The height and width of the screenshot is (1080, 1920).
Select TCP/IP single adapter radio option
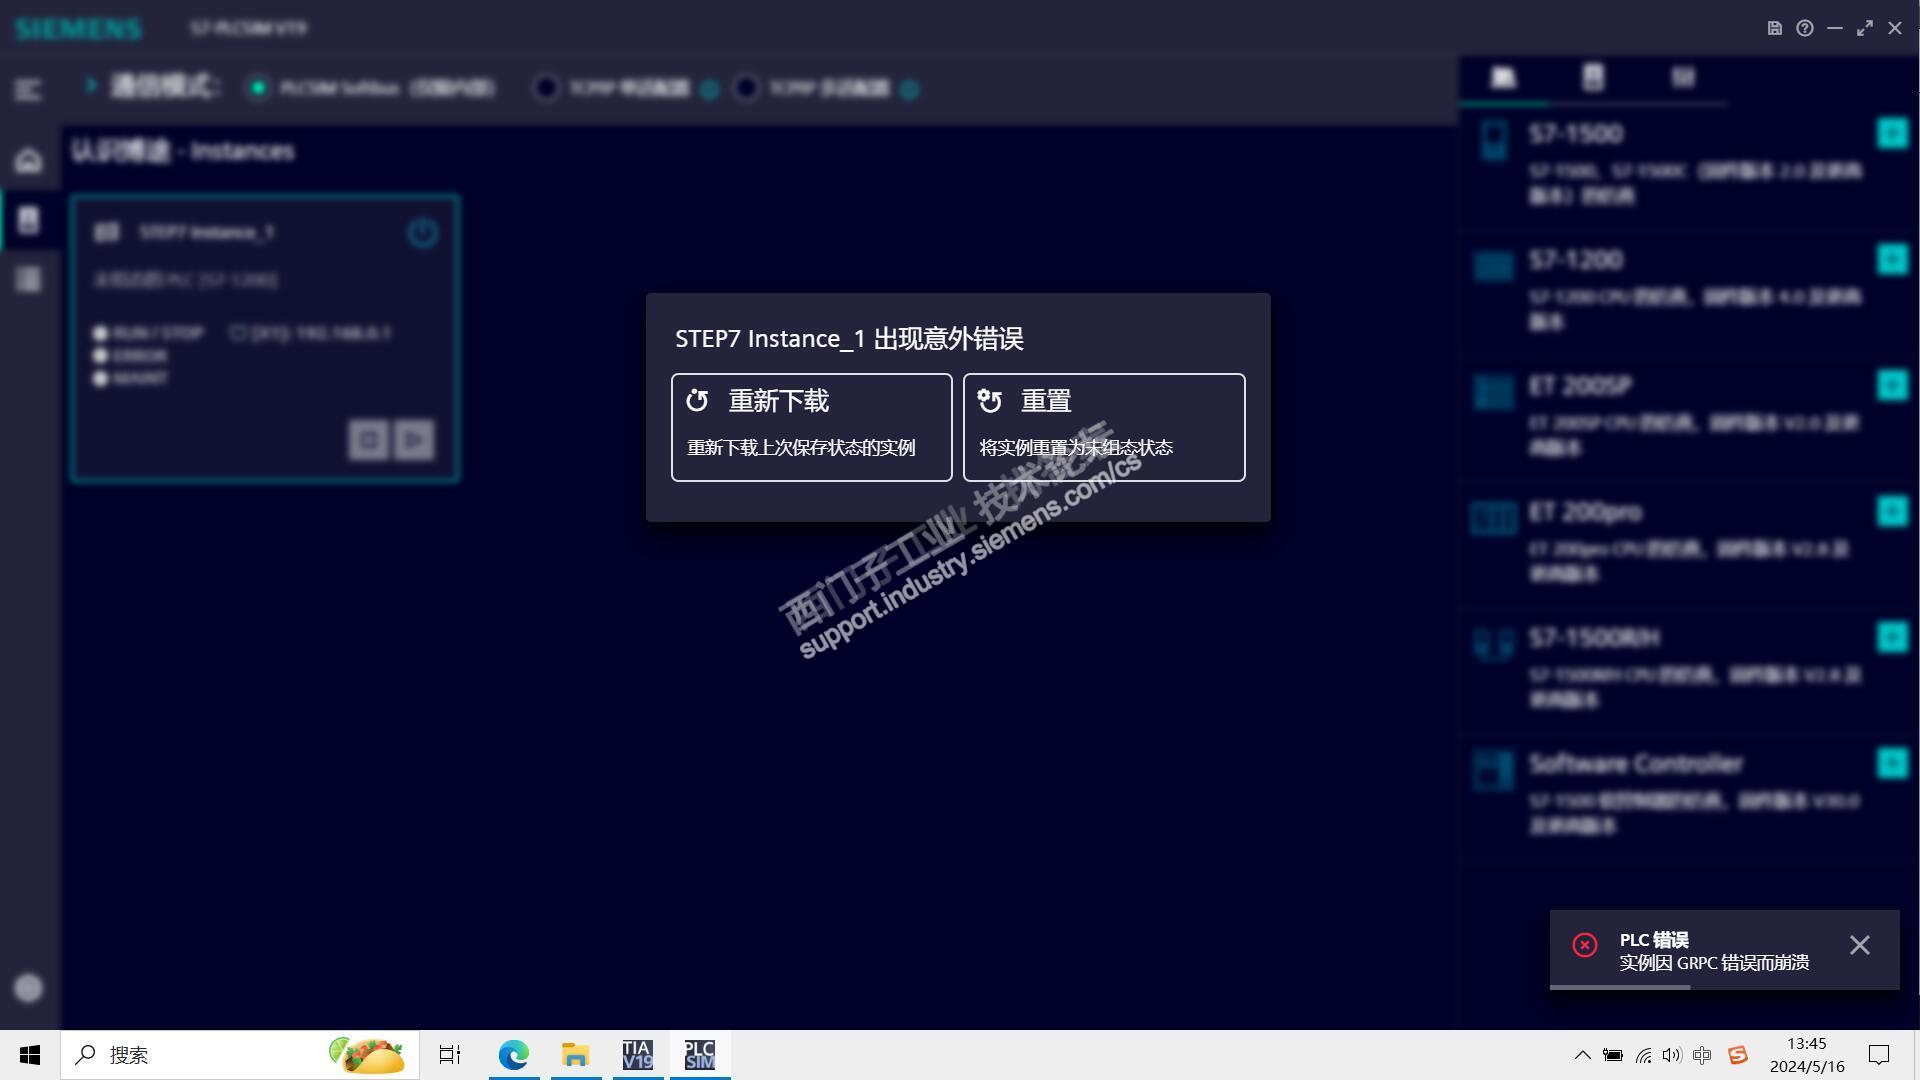point(546,88)
